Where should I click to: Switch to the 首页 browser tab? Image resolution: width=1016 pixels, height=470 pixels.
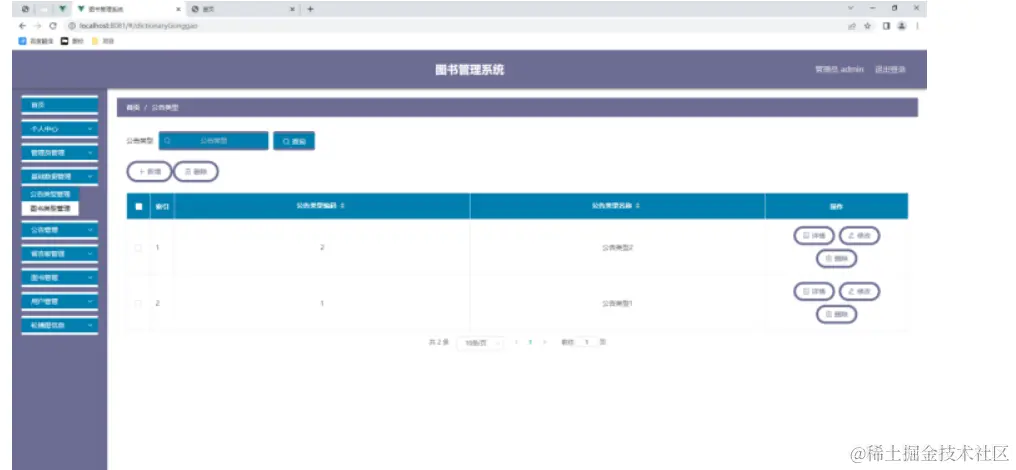242,9
